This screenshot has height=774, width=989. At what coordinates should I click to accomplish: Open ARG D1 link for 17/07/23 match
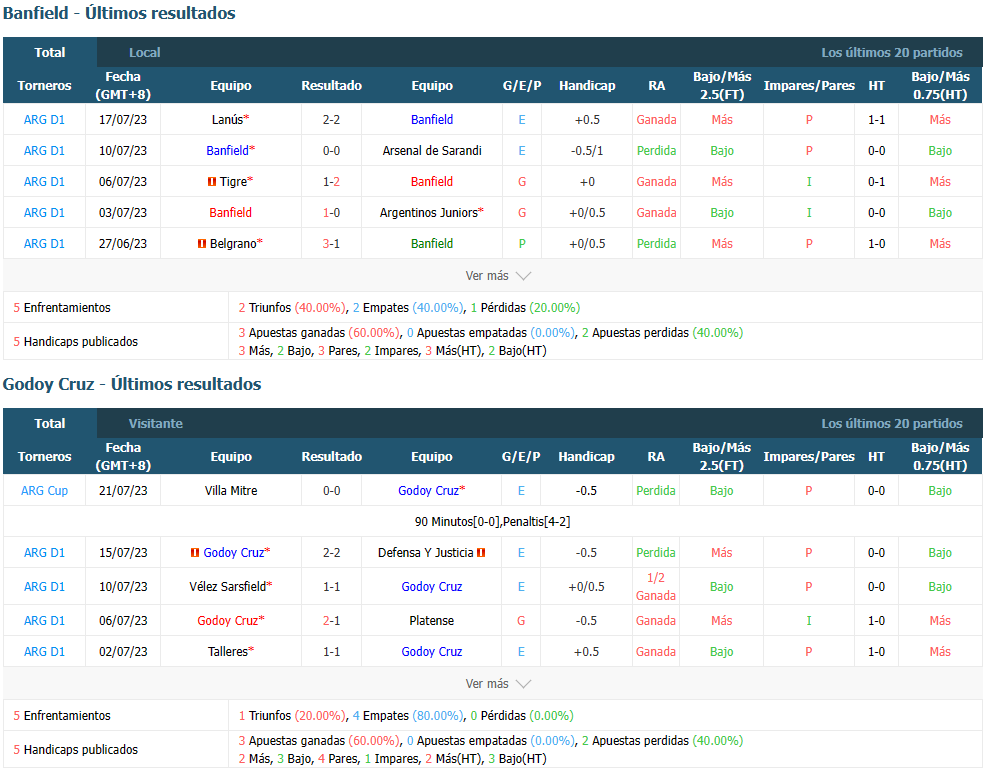(x=44, y=119)
